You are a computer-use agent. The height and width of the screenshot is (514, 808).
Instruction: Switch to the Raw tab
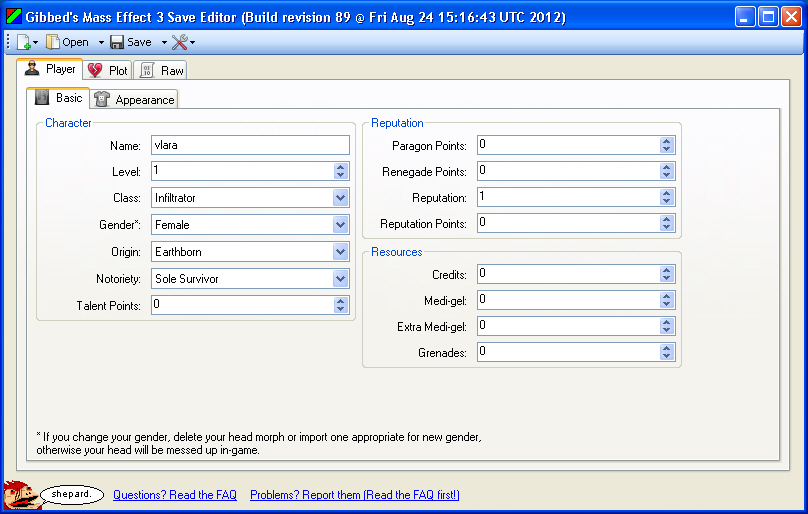point(161,71)
